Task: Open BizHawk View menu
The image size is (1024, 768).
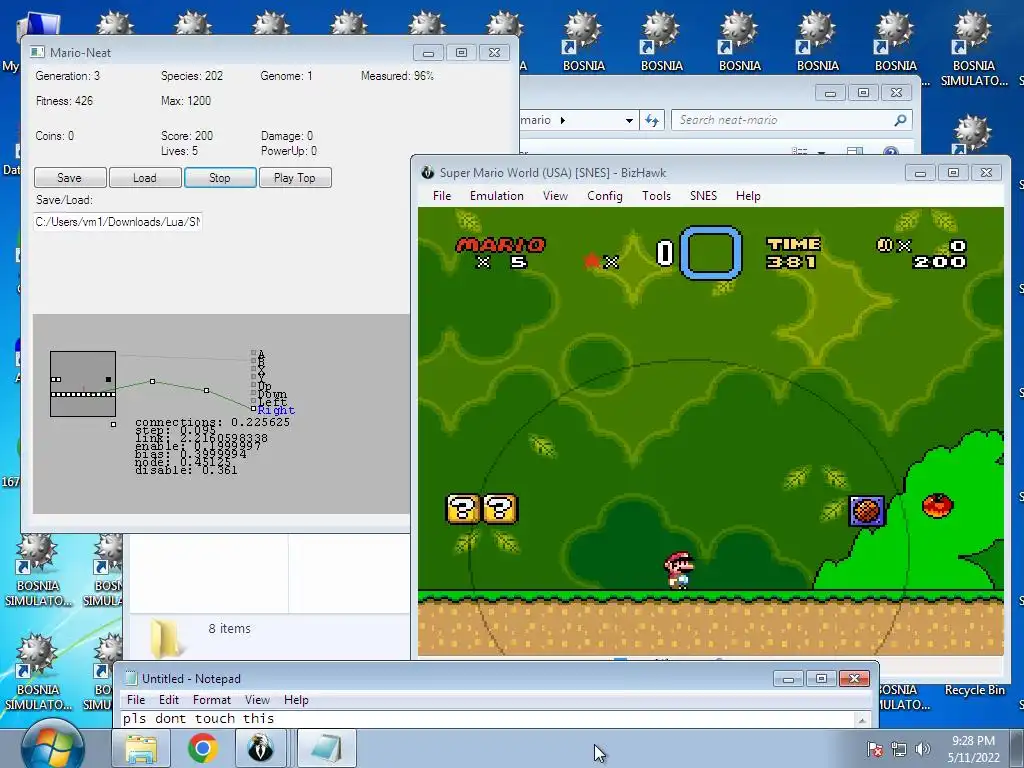Action: tap(555, 196)
